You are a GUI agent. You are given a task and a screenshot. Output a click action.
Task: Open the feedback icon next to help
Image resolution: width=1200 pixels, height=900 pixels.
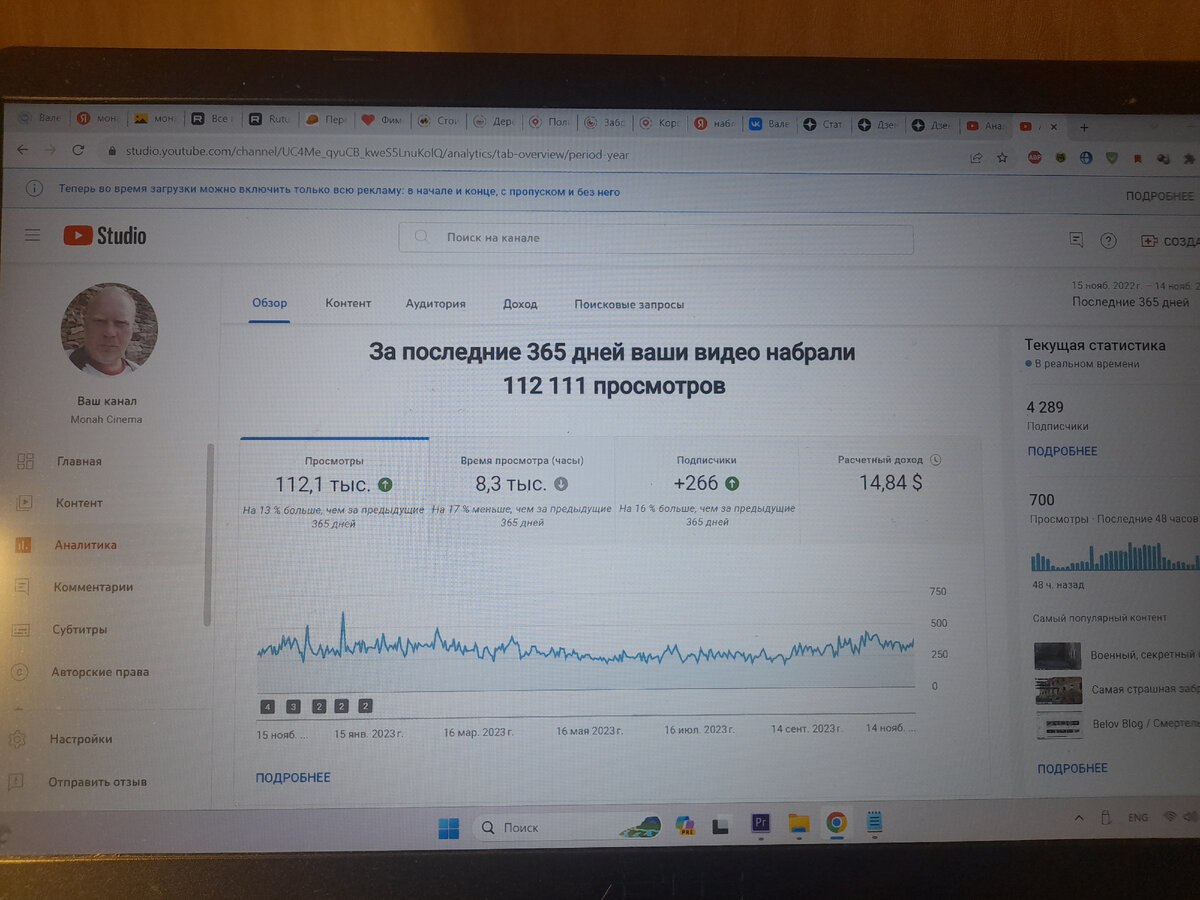(x=1076, y=240)
